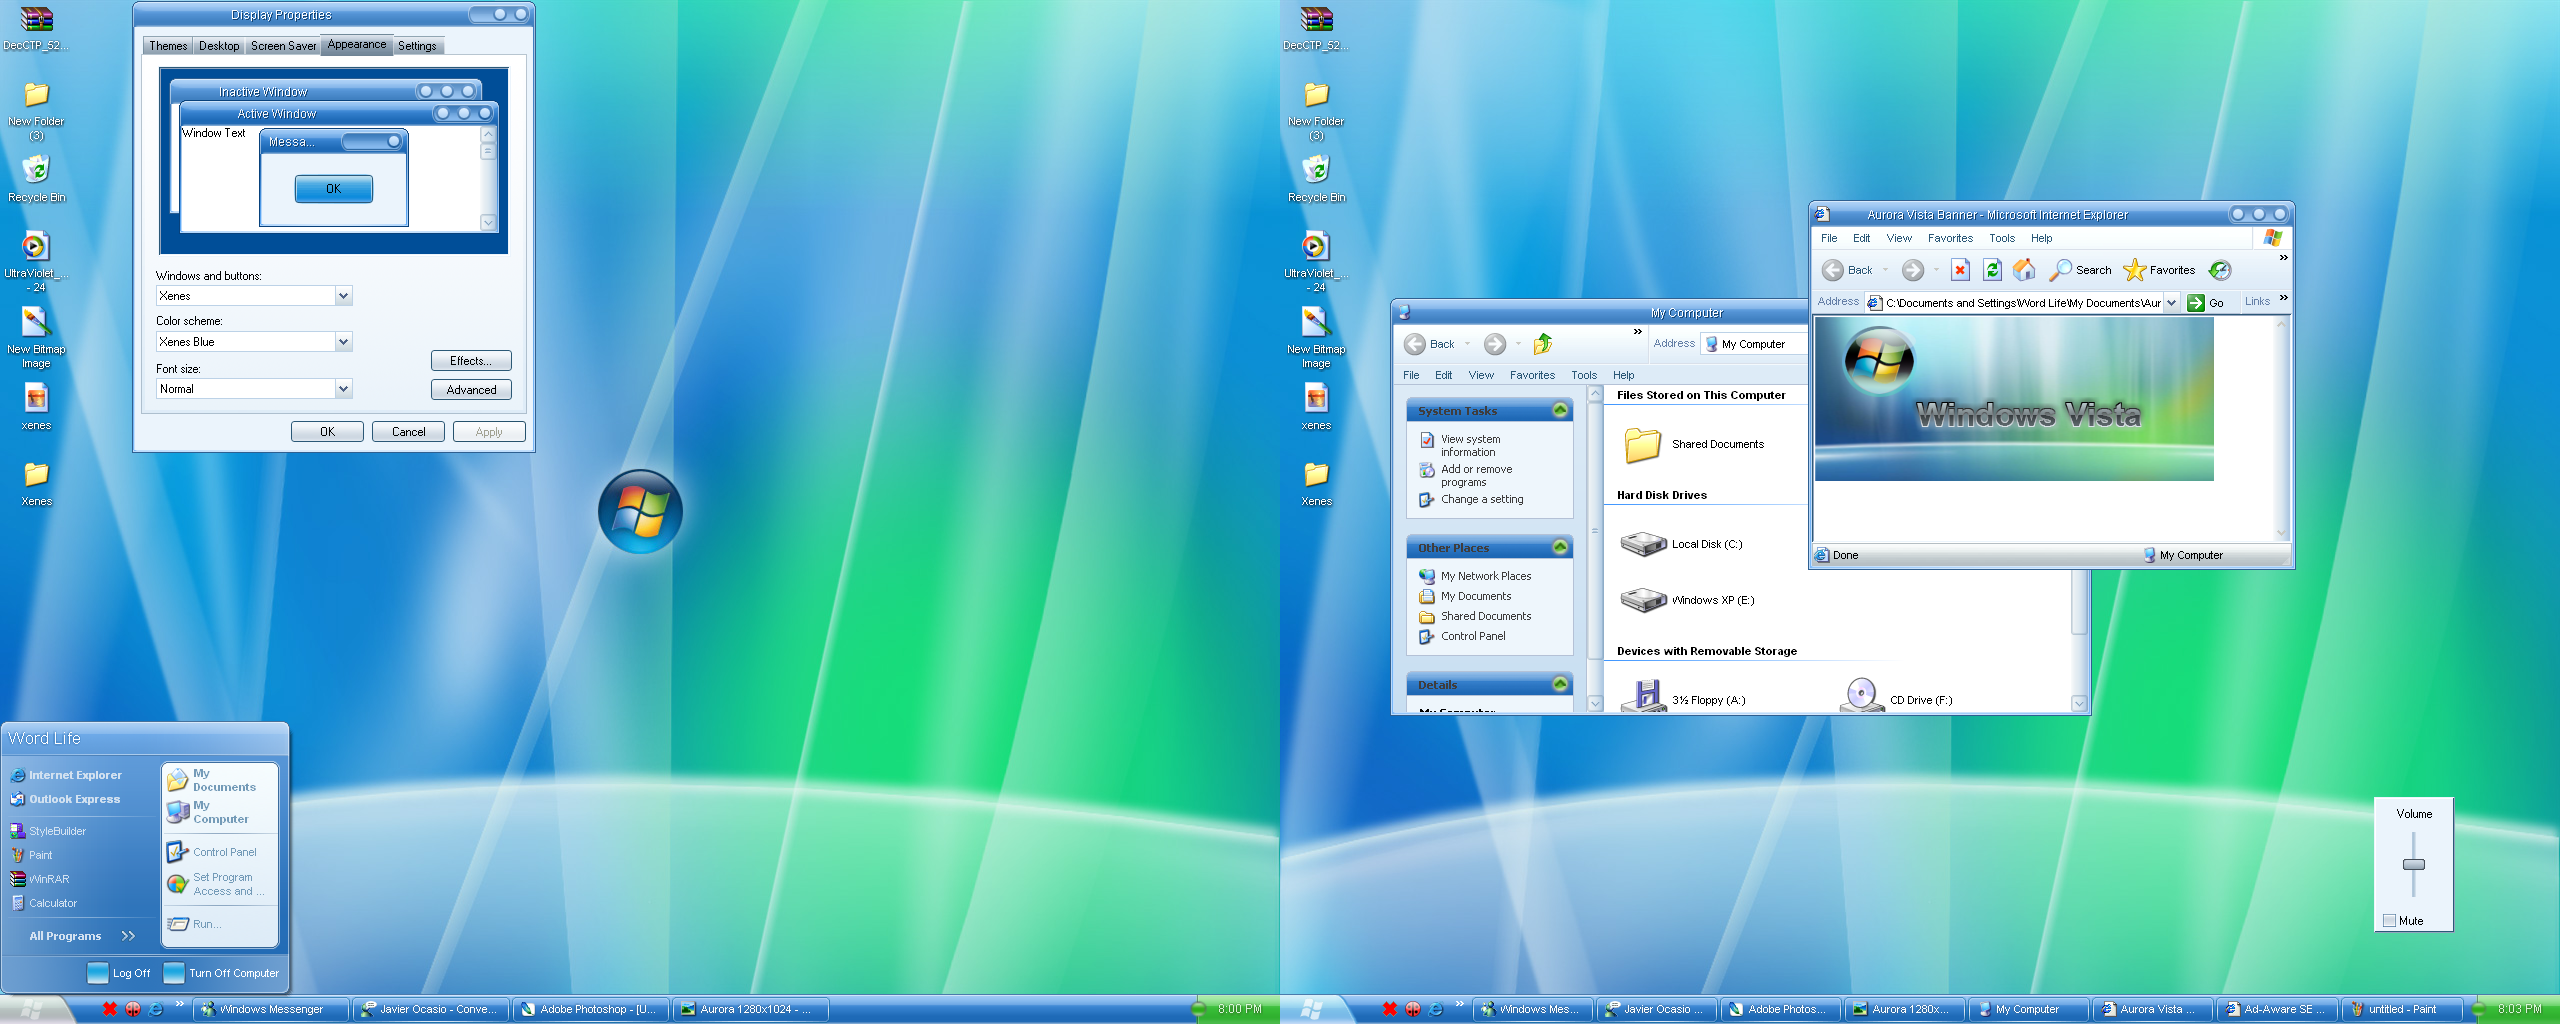Click the Up folder icon in My Computer
The image size is (2560, 1024).
click(x=1543, y=344)
